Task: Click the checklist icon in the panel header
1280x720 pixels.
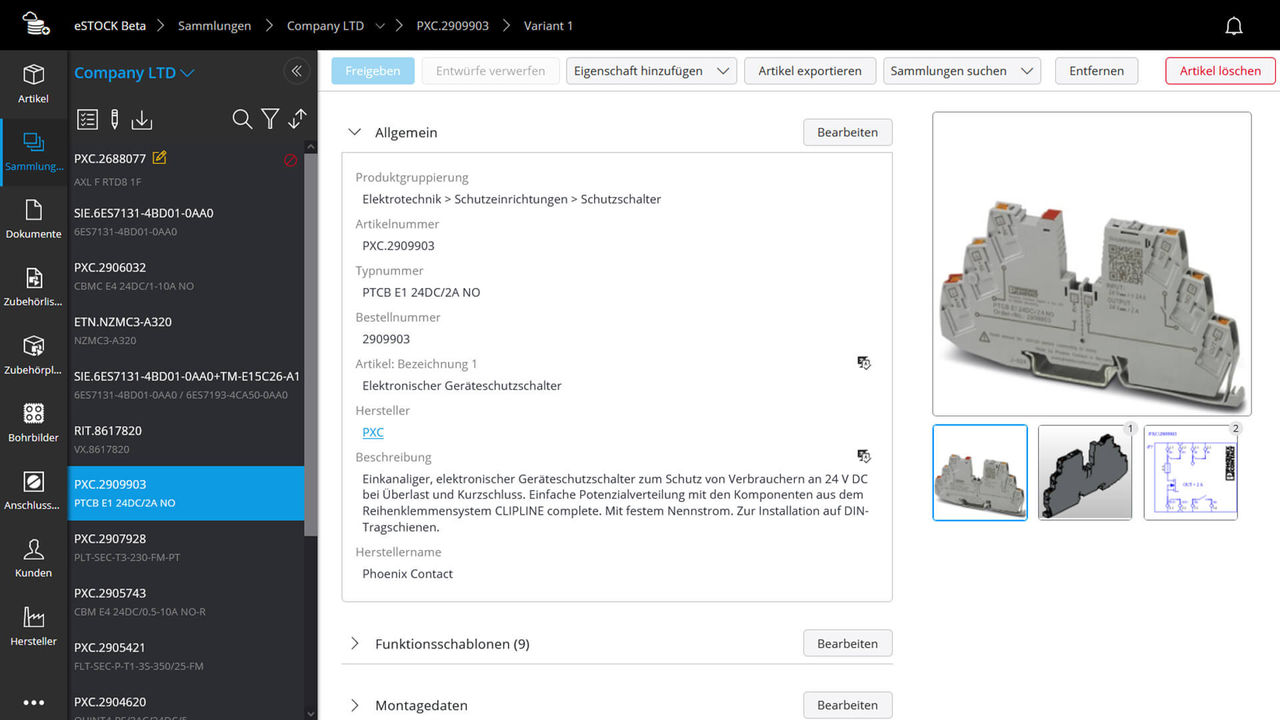Action: (87, 119)
